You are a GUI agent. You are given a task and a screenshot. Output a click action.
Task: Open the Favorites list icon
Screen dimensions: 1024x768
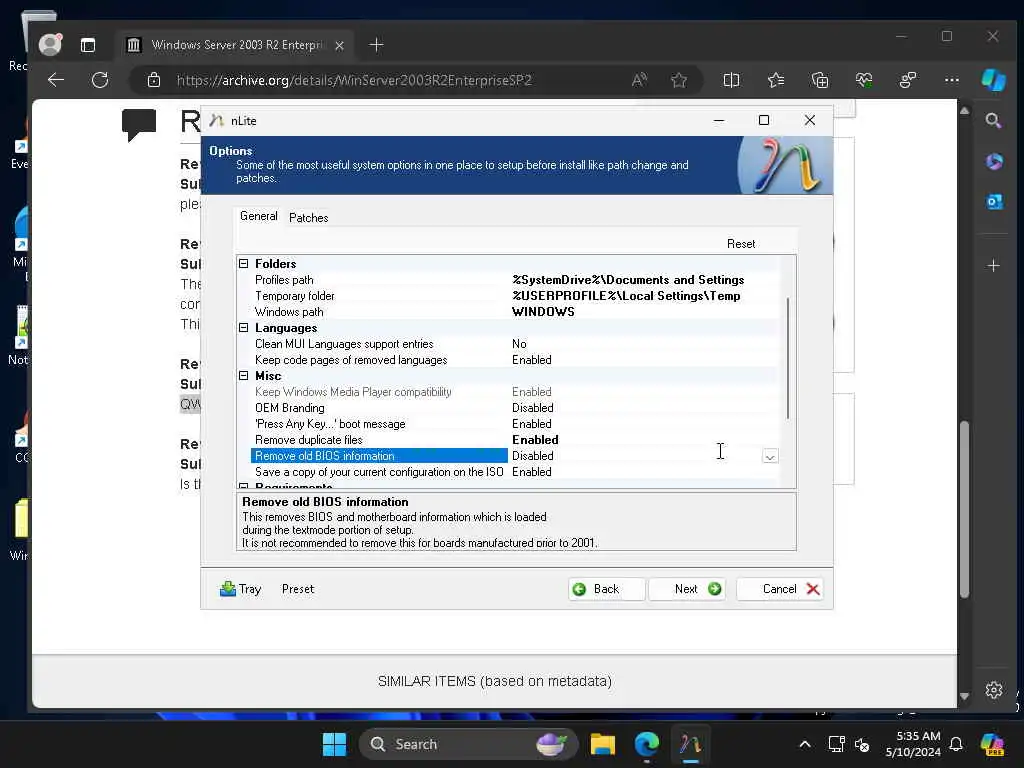(x=776, y=80)
